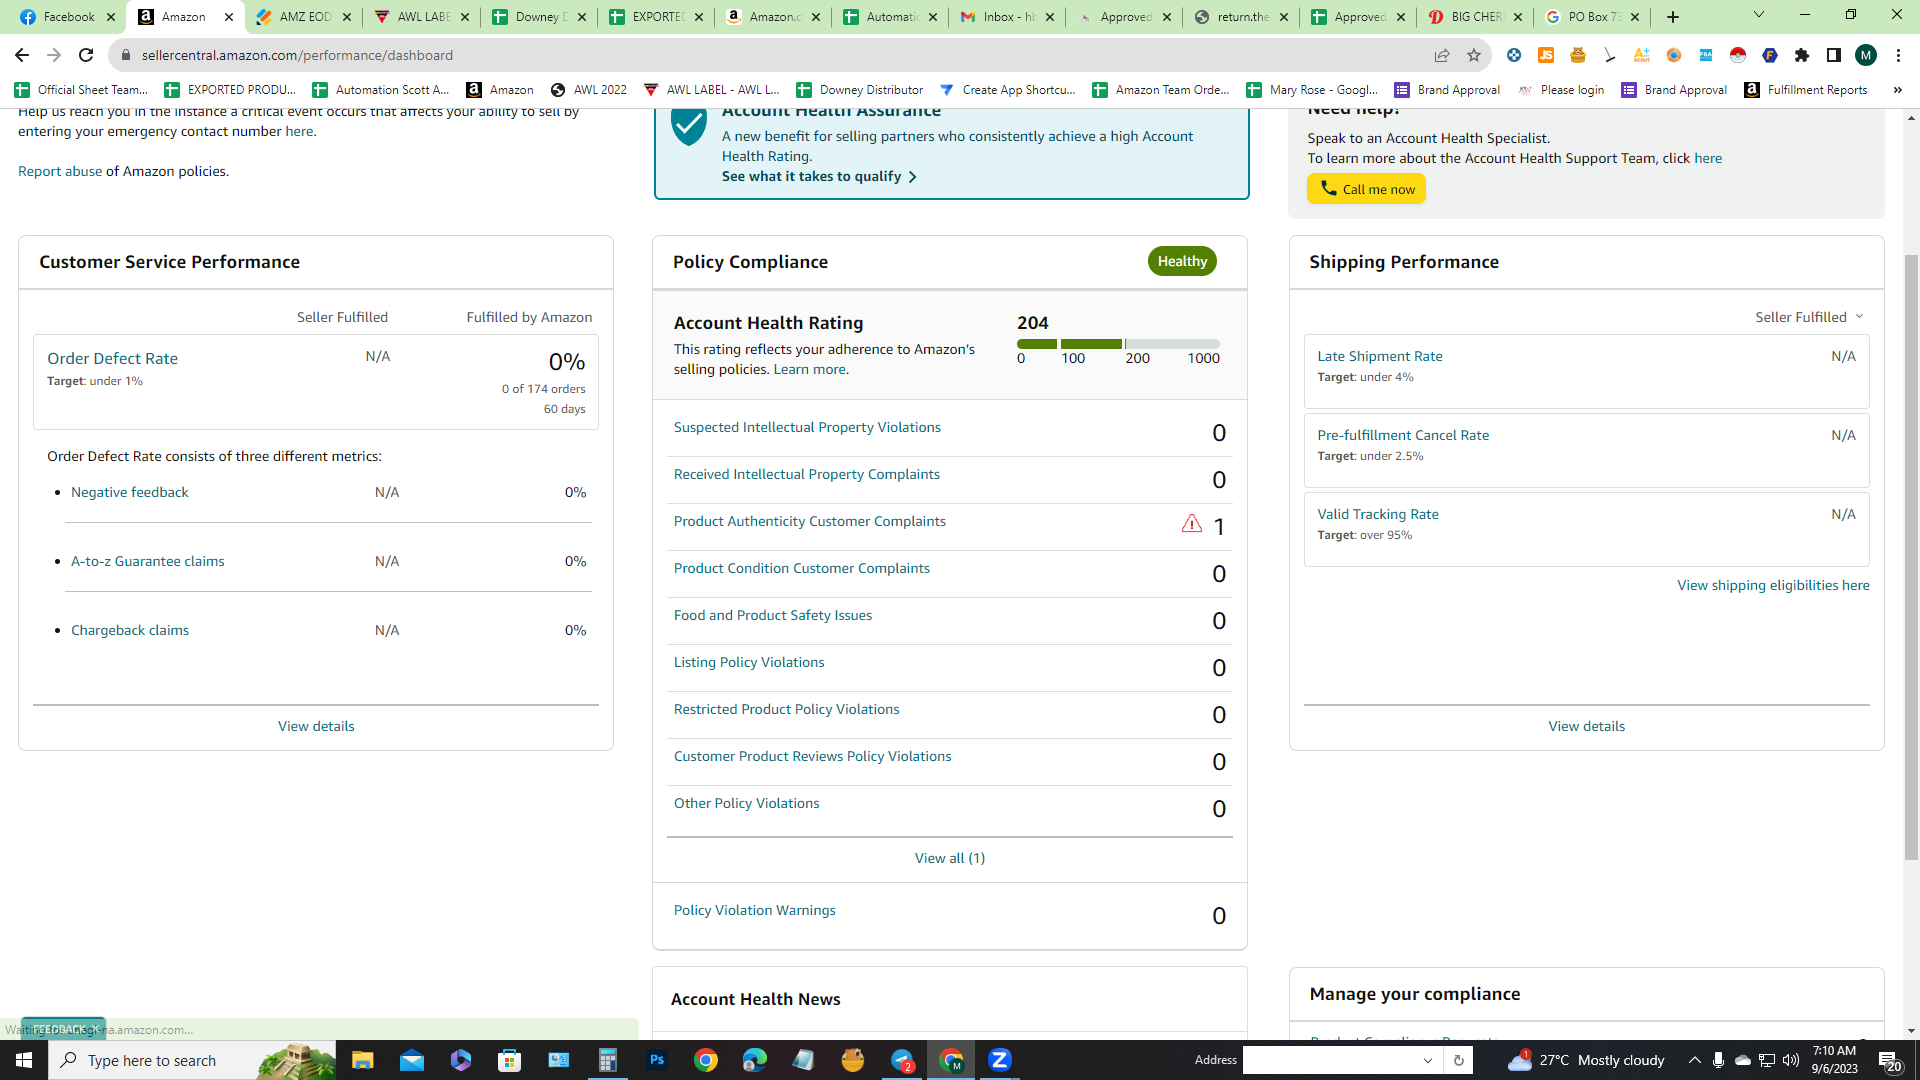Open Microsoft Edge in taskbar
The height and width of the screenshot is (1080, 1920).
(x=755, y=1060)
